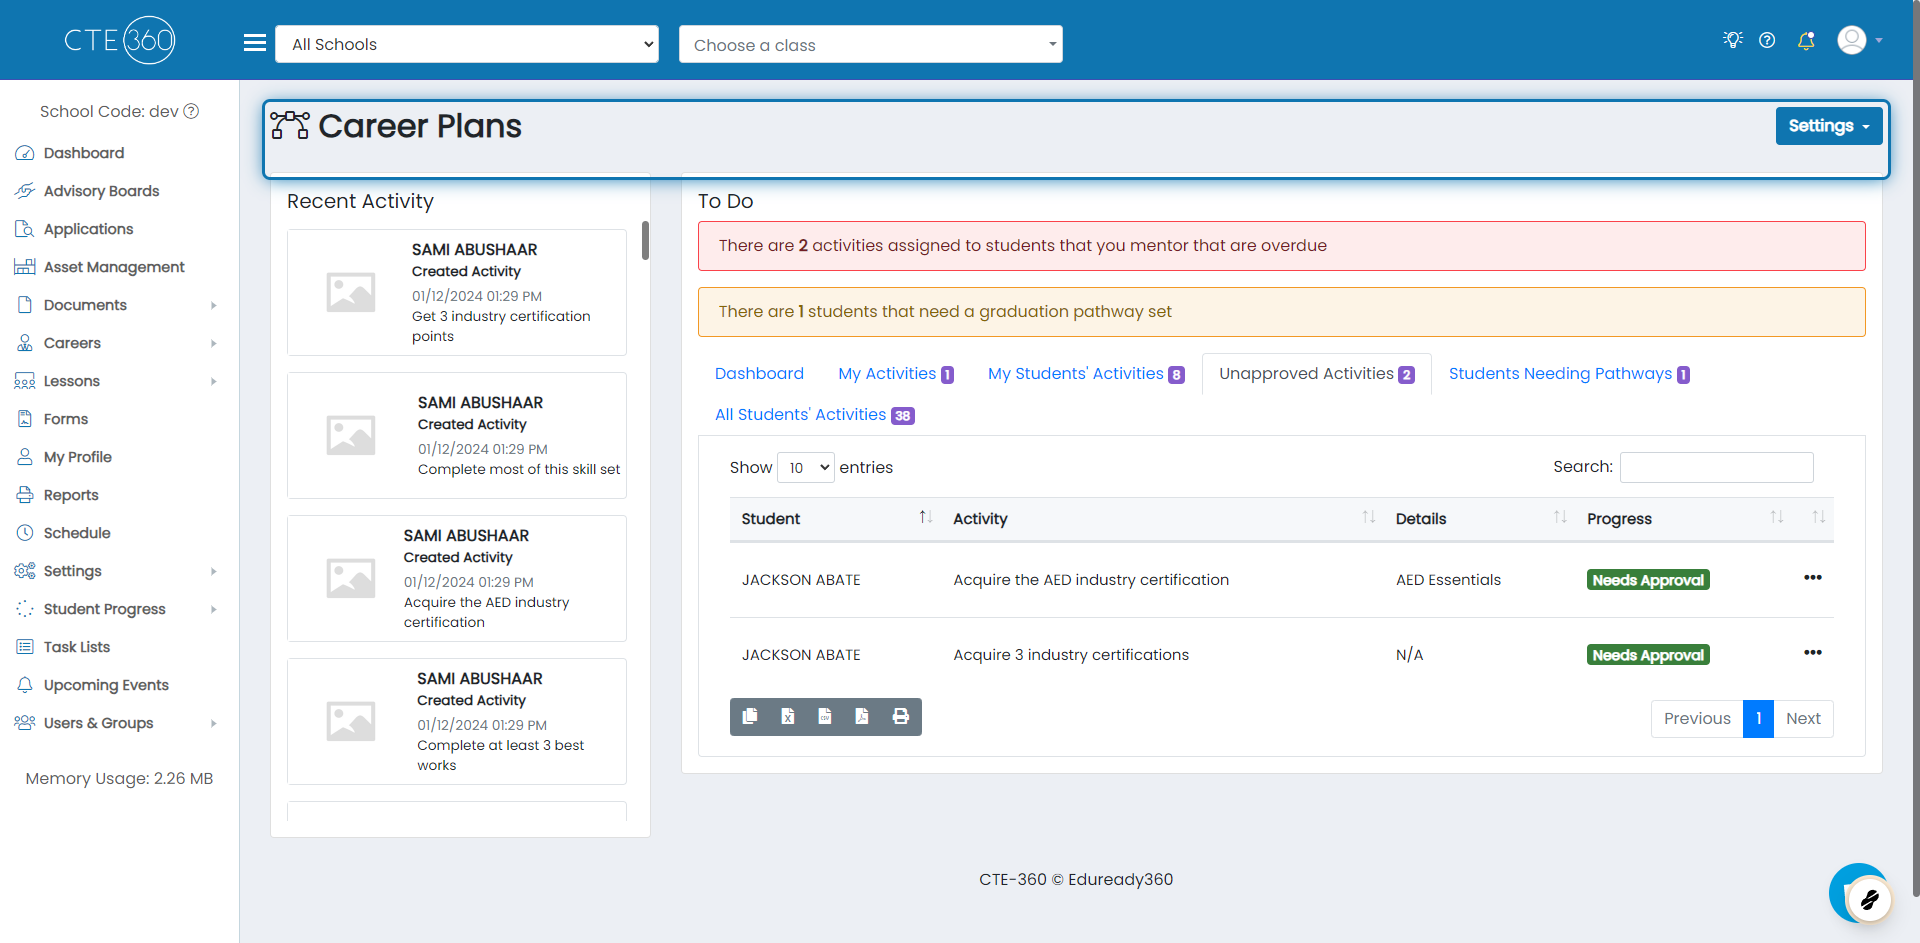Open thumbnail of Get 3 industry certification points activity
This screenshot has height=943, width=1920.
point(351,292)
